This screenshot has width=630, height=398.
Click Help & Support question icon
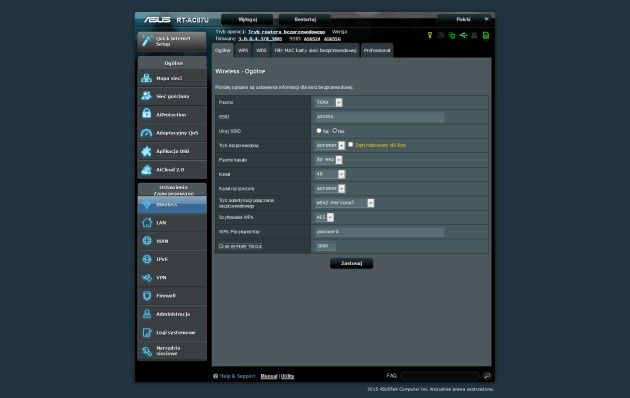(x=215, y=376)
